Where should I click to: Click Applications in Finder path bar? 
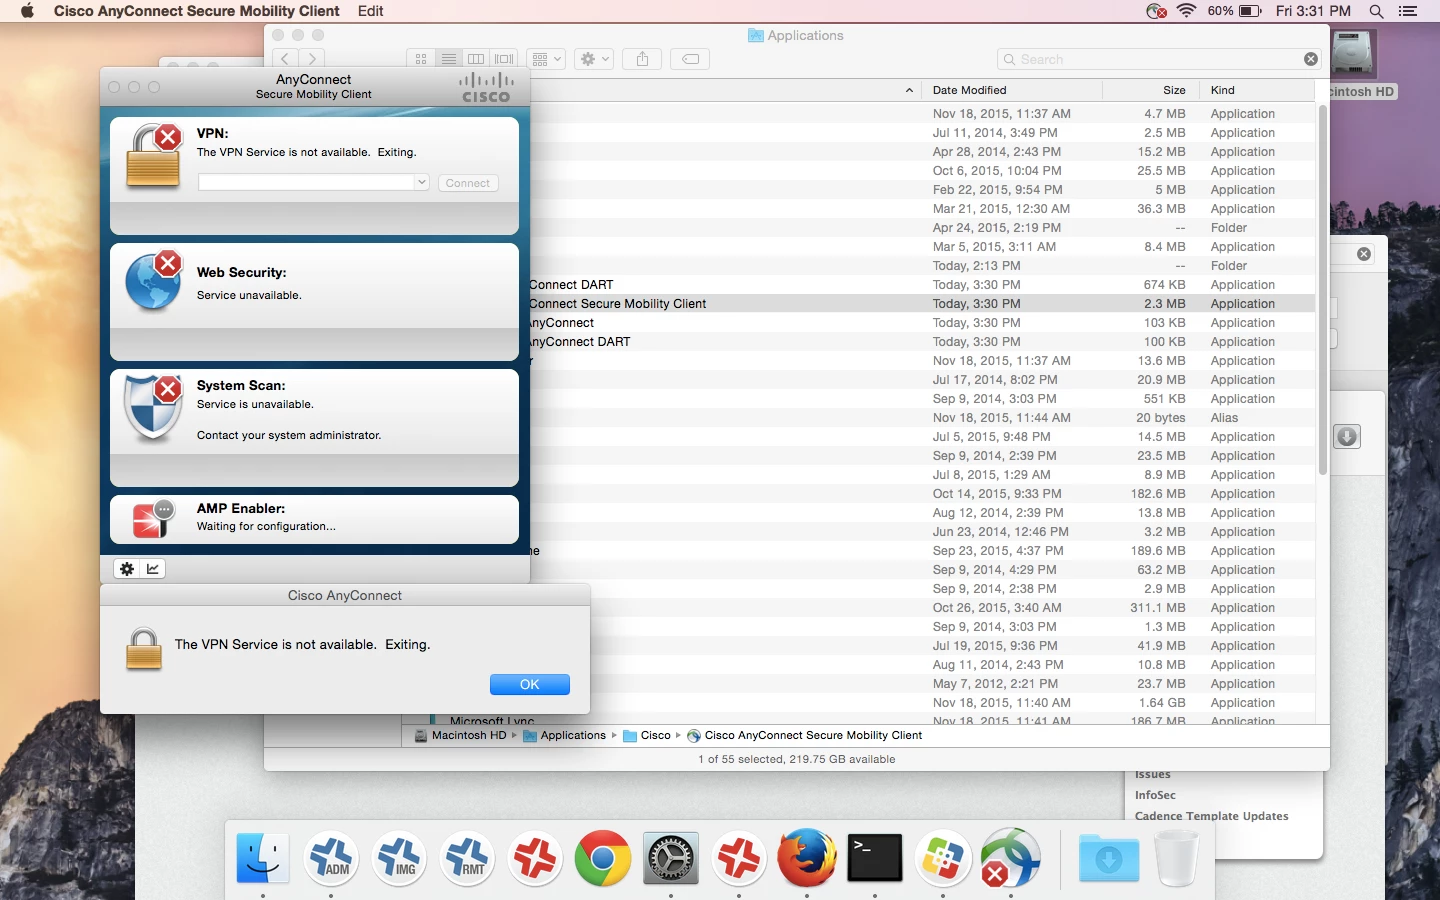(x=564, y=735)
